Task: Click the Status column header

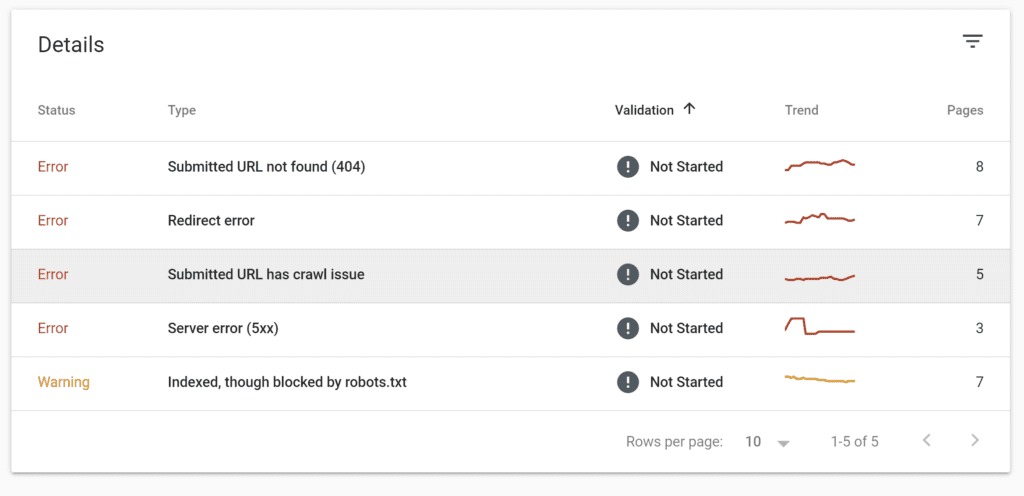Action: pyautogui.click(x=56, y=110)
